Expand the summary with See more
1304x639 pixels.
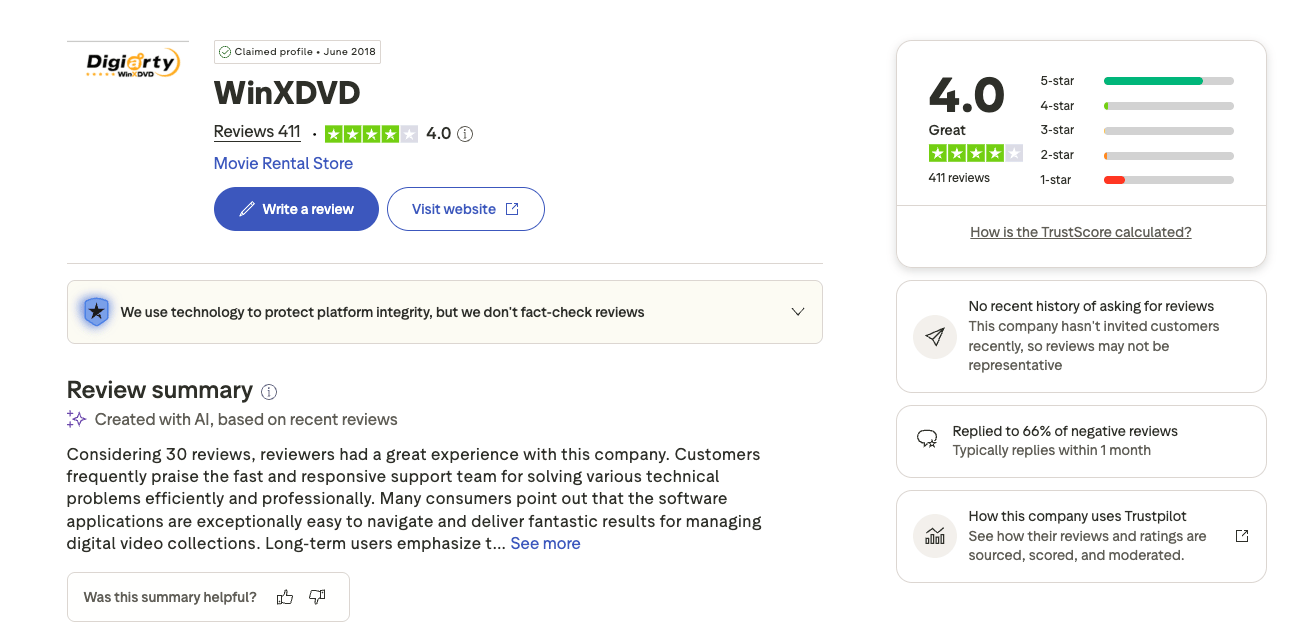545,543
